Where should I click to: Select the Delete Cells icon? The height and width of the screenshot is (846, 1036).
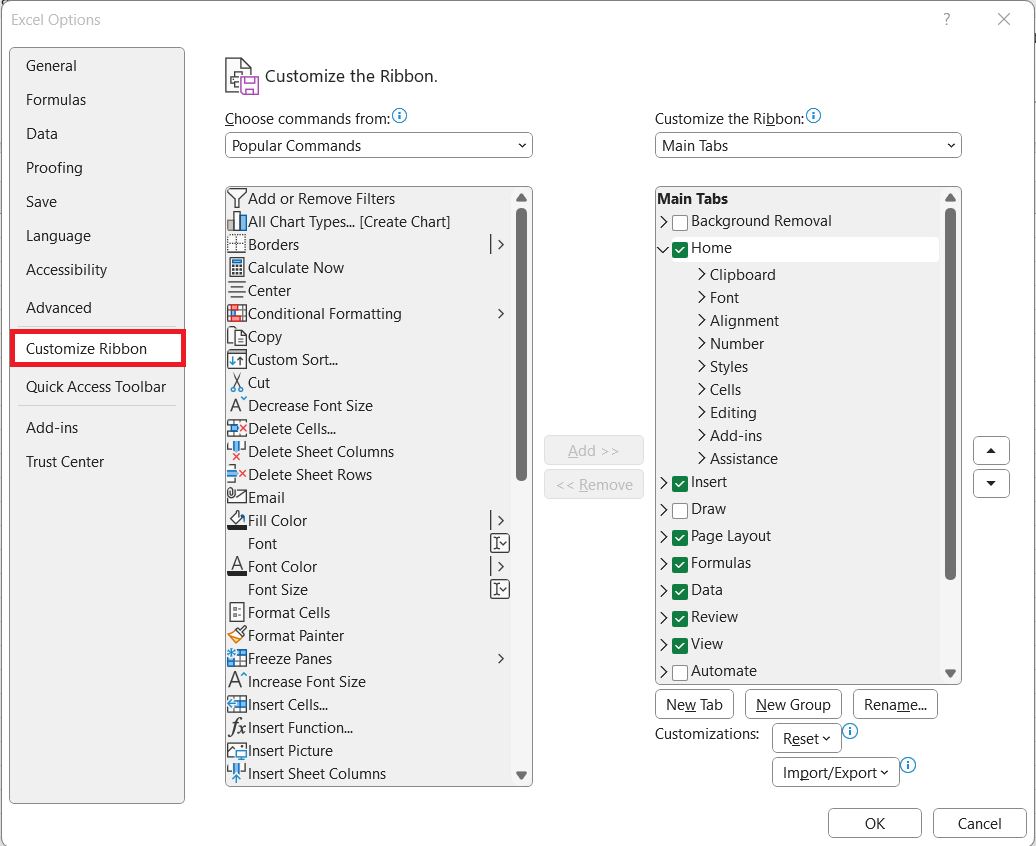click(x=237, y=428)
